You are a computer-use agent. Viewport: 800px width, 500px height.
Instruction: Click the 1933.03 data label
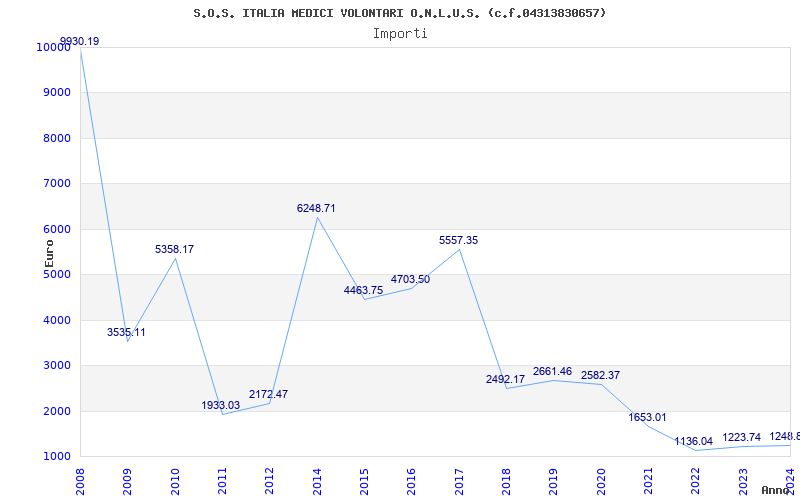[x=220, y=405]
